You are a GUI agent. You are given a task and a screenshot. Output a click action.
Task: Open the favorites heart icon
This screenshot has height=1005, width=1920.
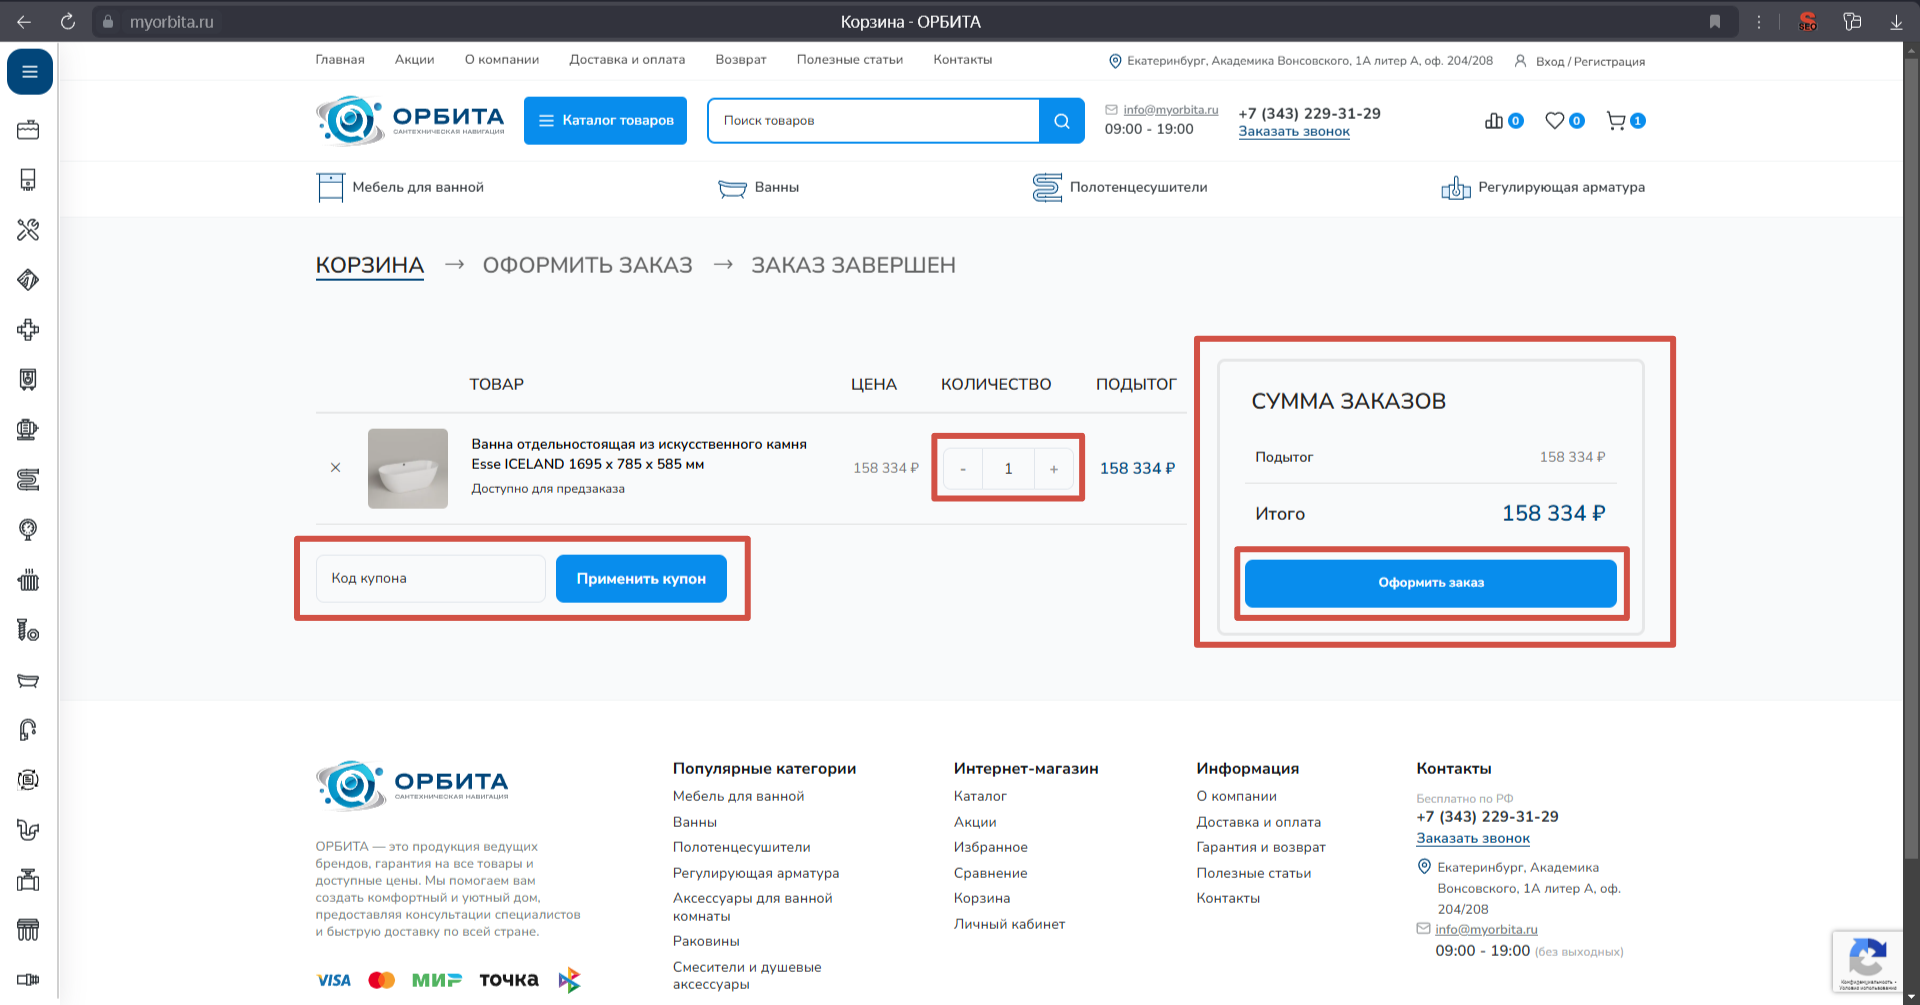pyautogui.click(x=1554, y=121)
